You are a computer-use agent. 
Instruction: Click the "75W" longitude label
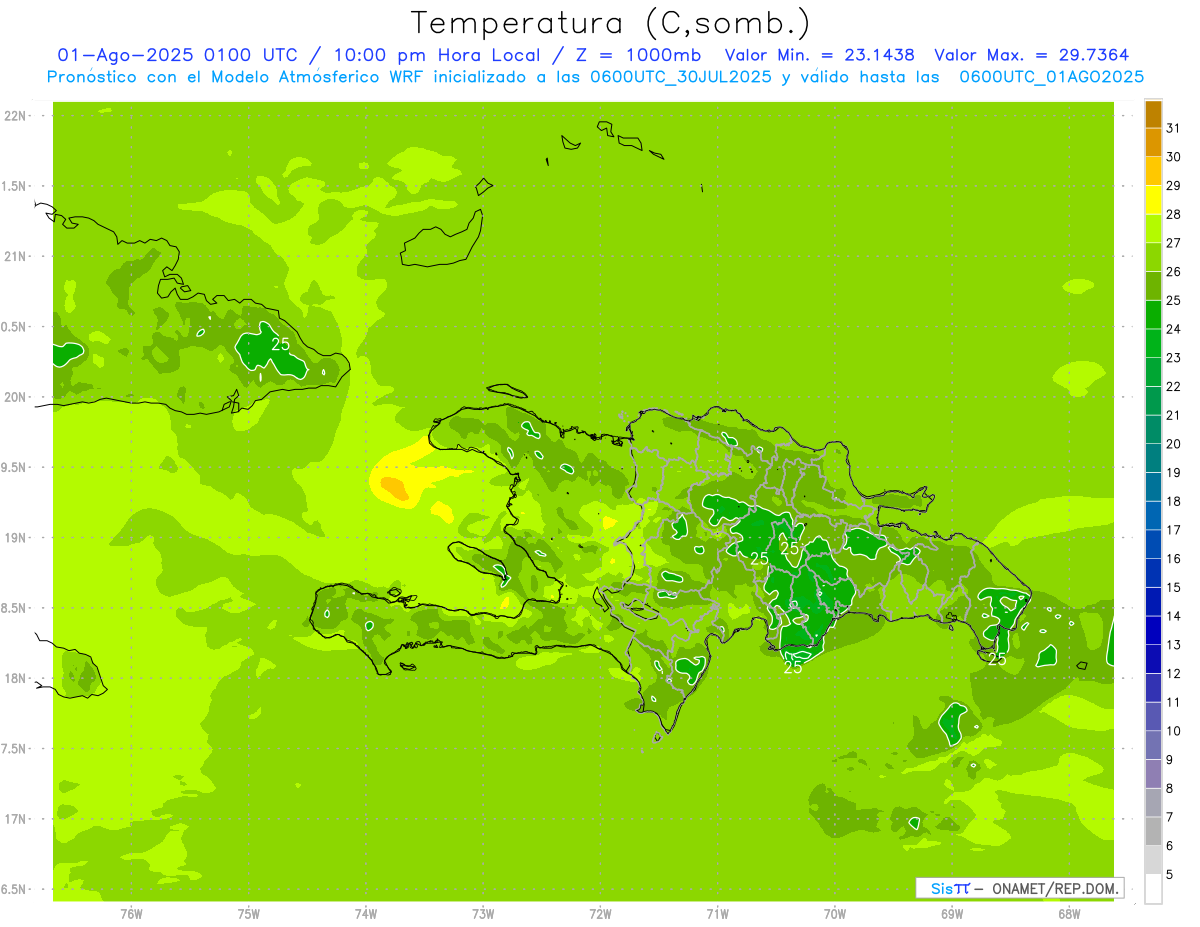[x=249, y=914]
